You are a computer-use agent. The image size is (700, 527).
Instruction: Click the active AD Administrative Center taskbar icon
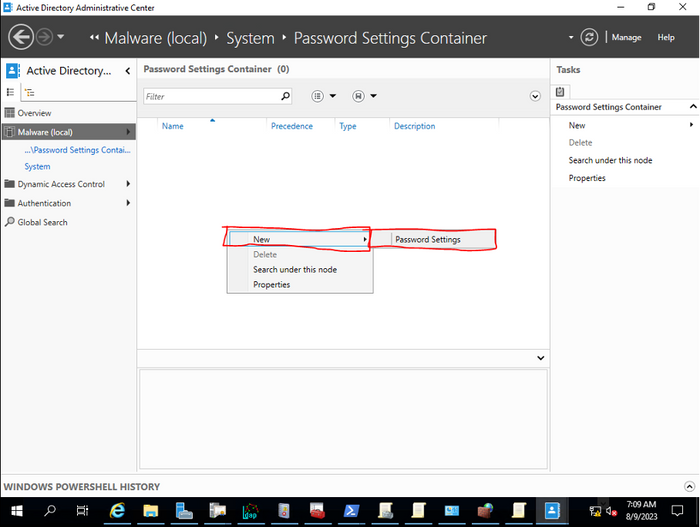tap(552, 510)
